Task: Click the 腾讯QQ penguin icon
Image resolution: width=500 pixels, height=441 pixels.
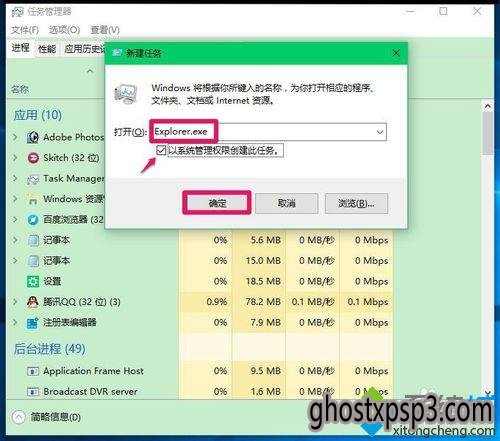Action: tap(33, 302)
